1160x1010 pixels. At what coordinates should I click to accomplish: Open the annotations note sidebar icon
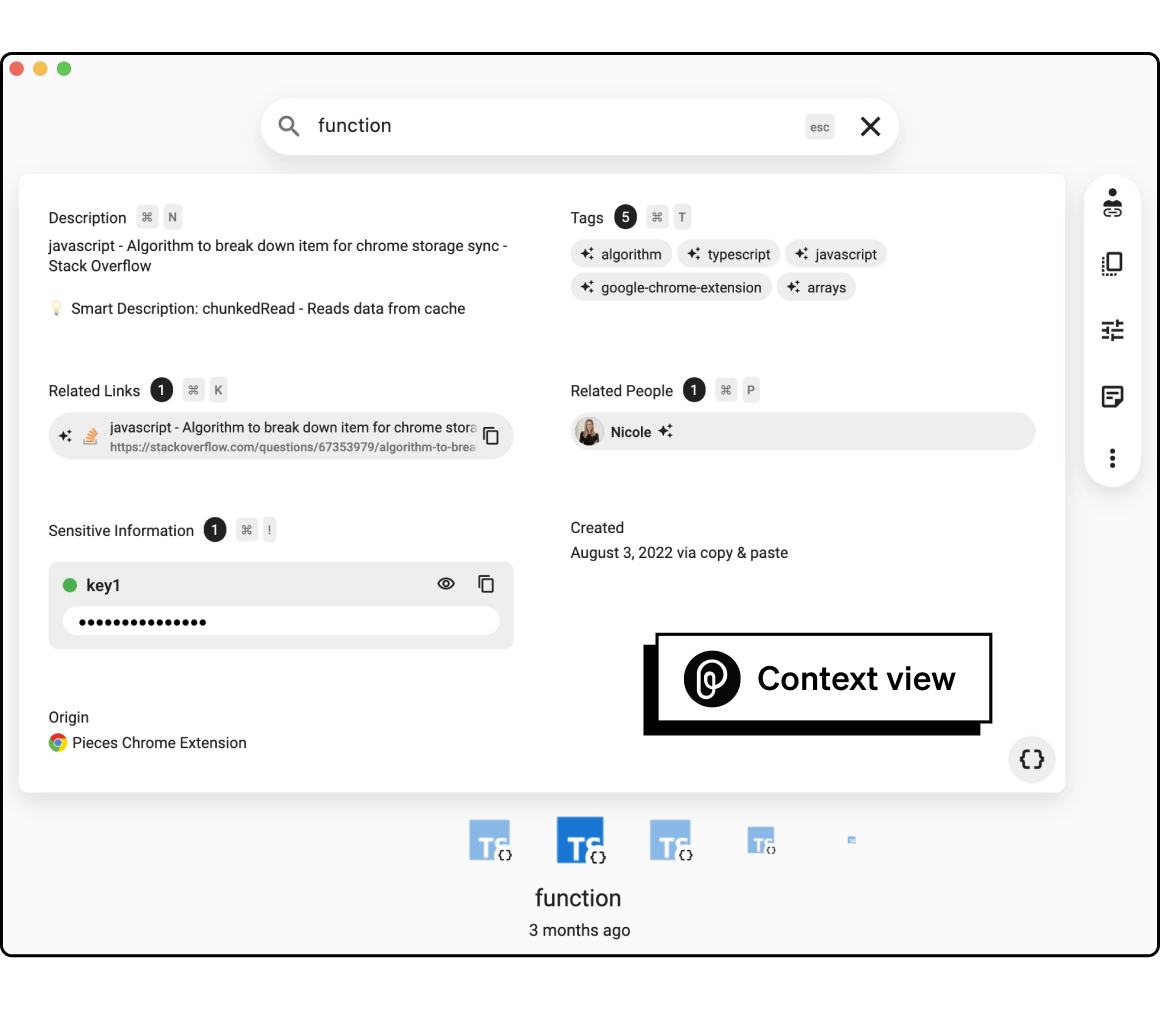[x=1112, y=397]
